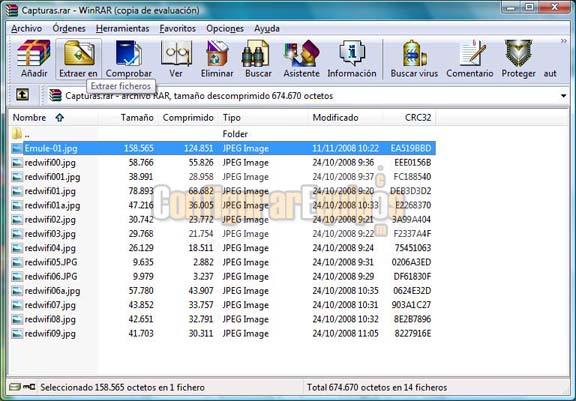Click the address bar archive path field
Screen dimensions: 576x401
(307, 96)
